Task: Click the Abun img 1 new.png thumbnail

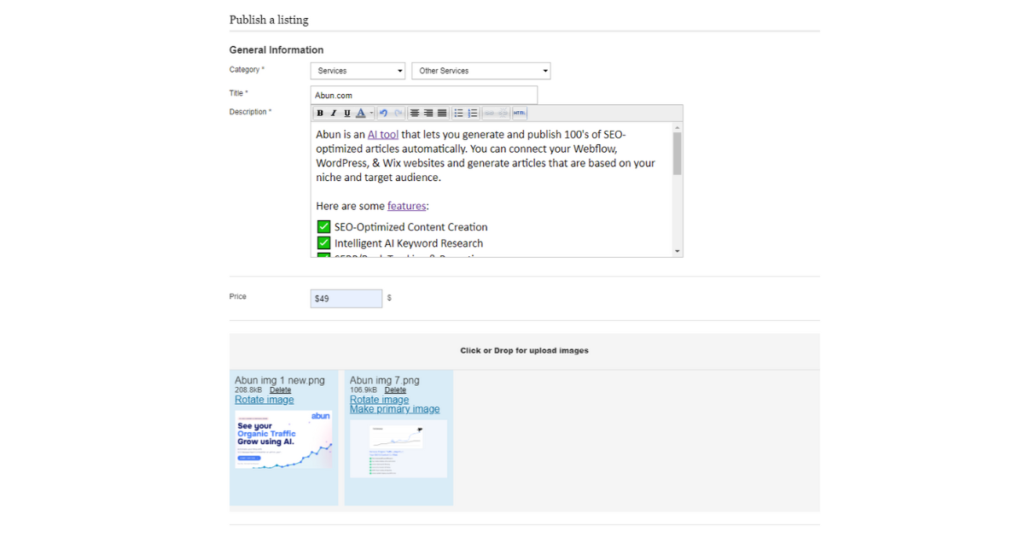Action: pyautogui.click(x=283, y=439)
